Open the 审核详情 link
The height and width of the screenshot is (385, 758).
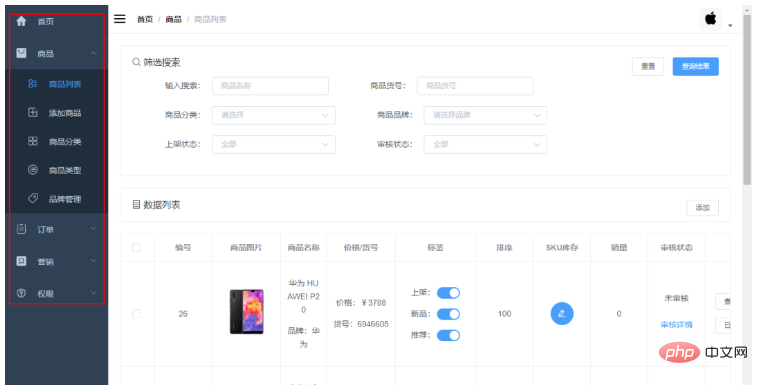point(676,325)
